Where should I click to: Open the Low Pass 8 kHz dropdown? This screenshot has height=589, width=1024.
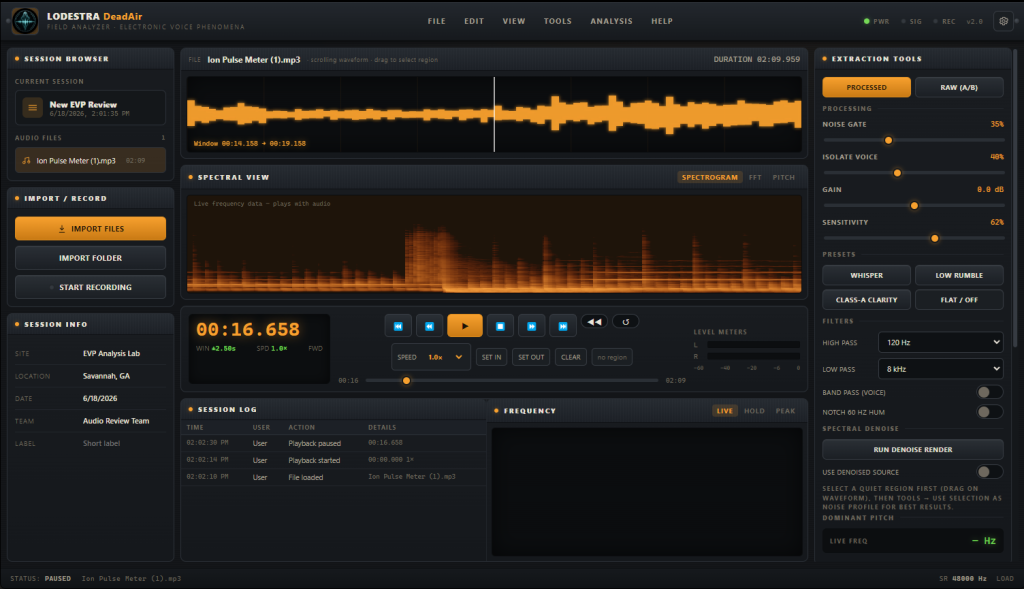(x=941, y=369)
